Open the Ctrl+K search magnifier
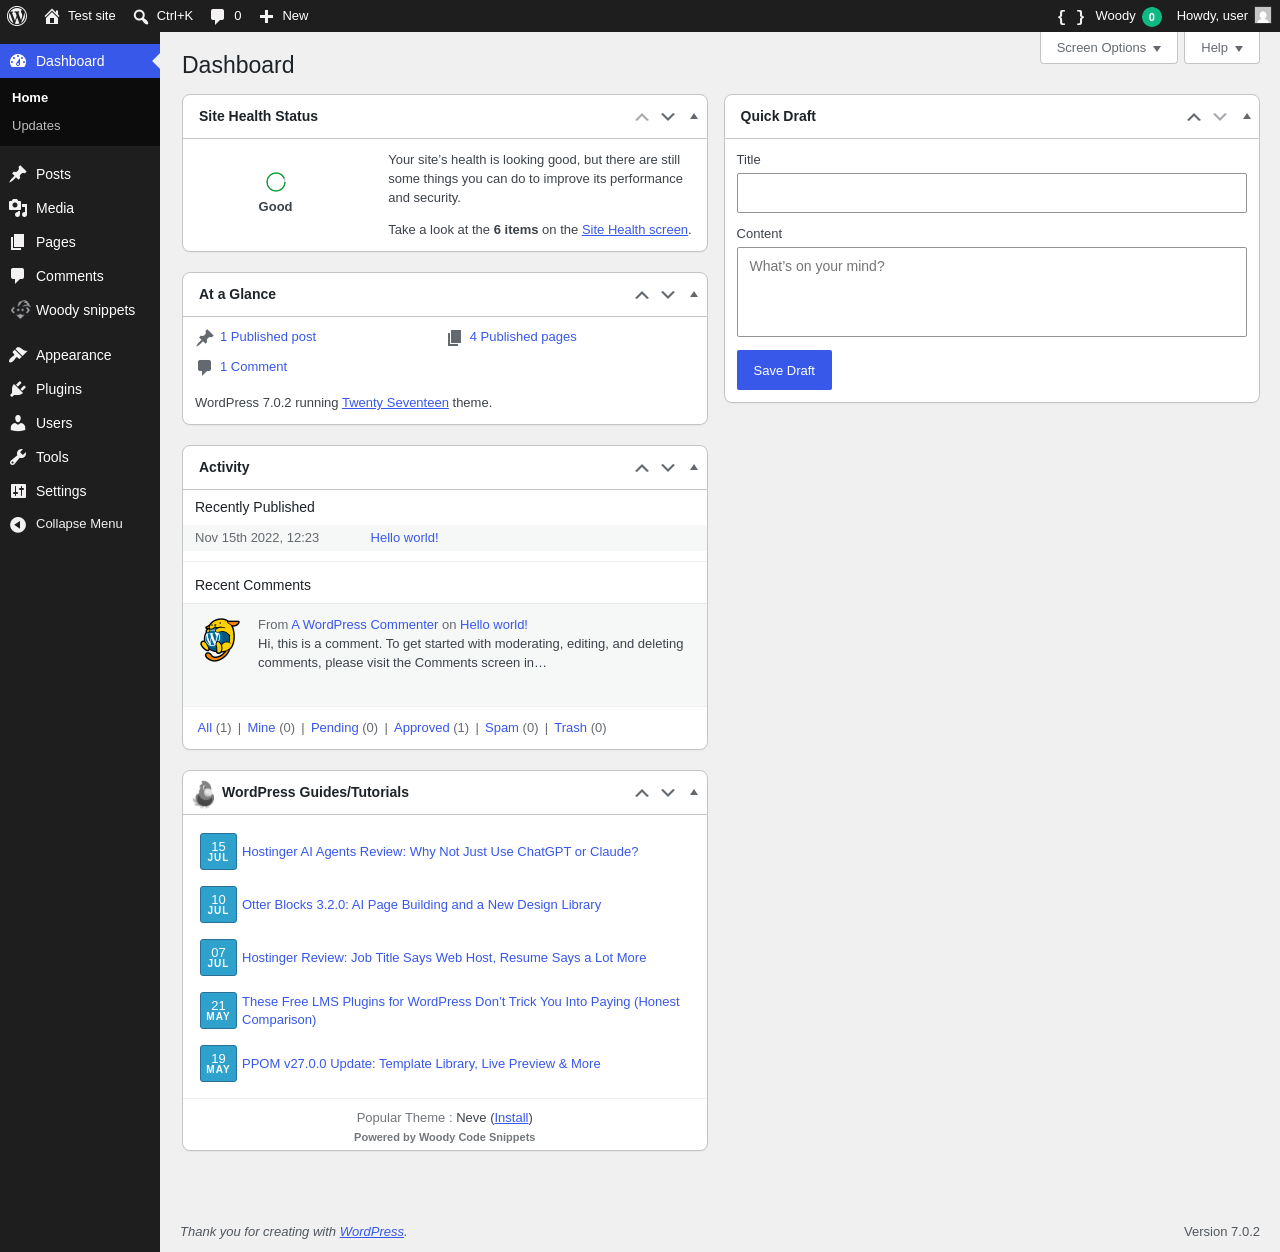 (x=141, y=16)
